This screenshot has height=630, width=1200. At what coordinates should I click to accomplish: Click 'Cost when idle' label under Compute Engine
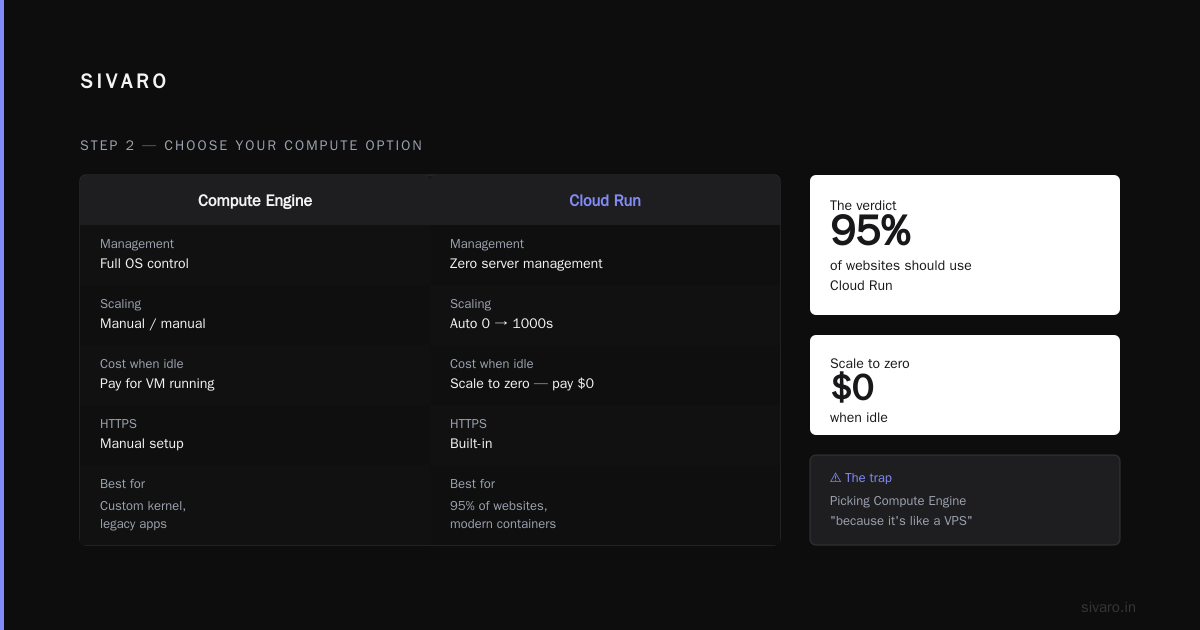[x=142, y=364]
